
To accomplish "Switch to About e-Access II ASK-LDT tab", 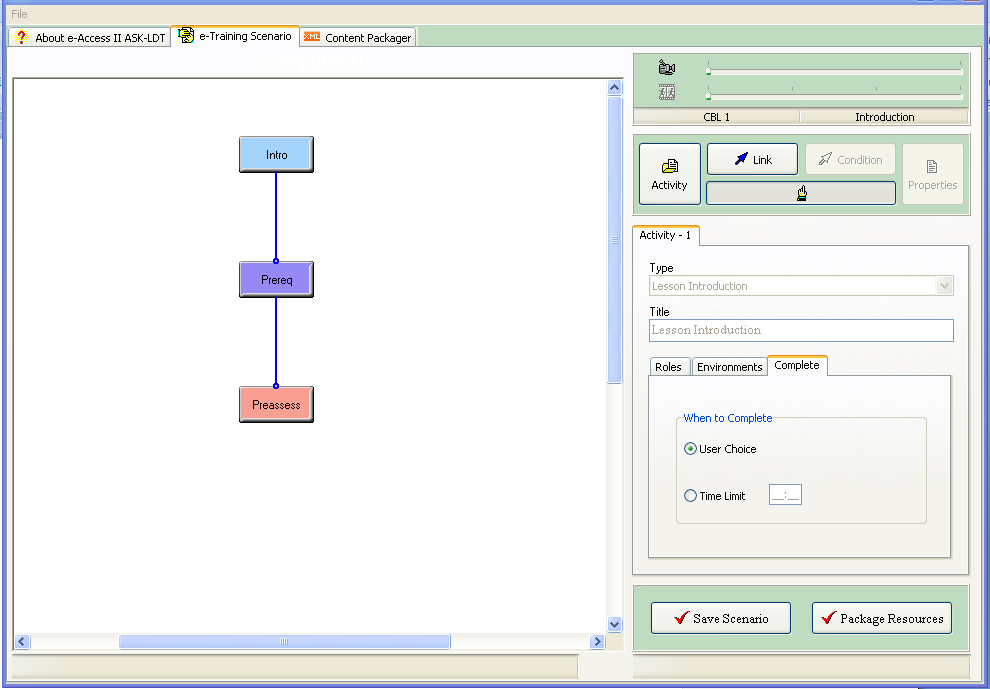I will [89, 37].
